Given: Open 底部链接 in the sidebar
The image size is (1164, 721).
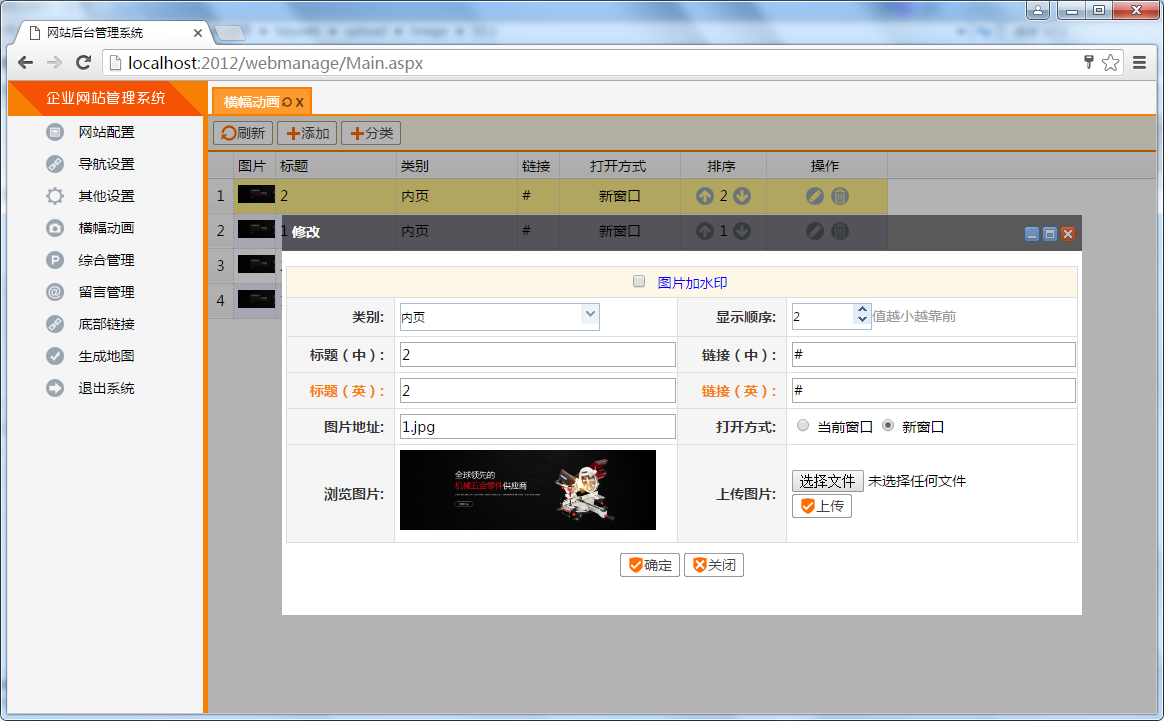Looking at the screenshot, I should pyautogui.click(x=106, y=324).
